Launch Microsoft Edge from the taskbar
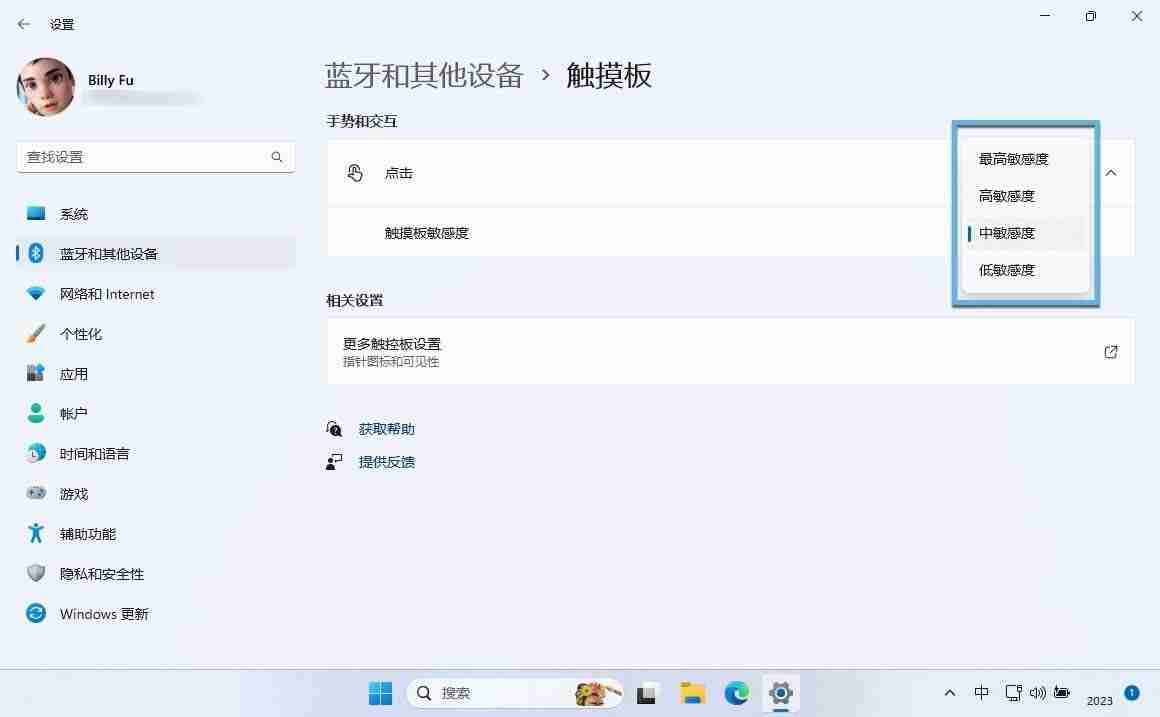This screenshot has height=717, width=1160. [736, 692]
